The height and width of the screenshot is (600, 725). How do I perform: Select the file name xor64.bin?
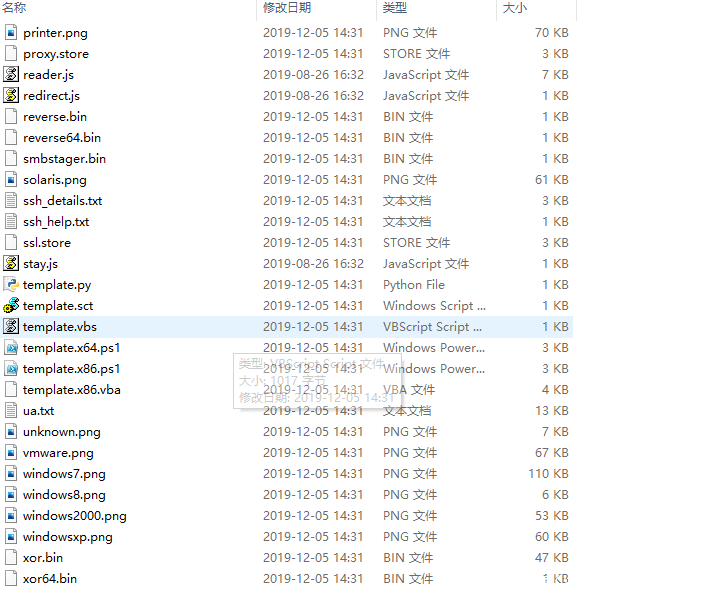(50, 579)
